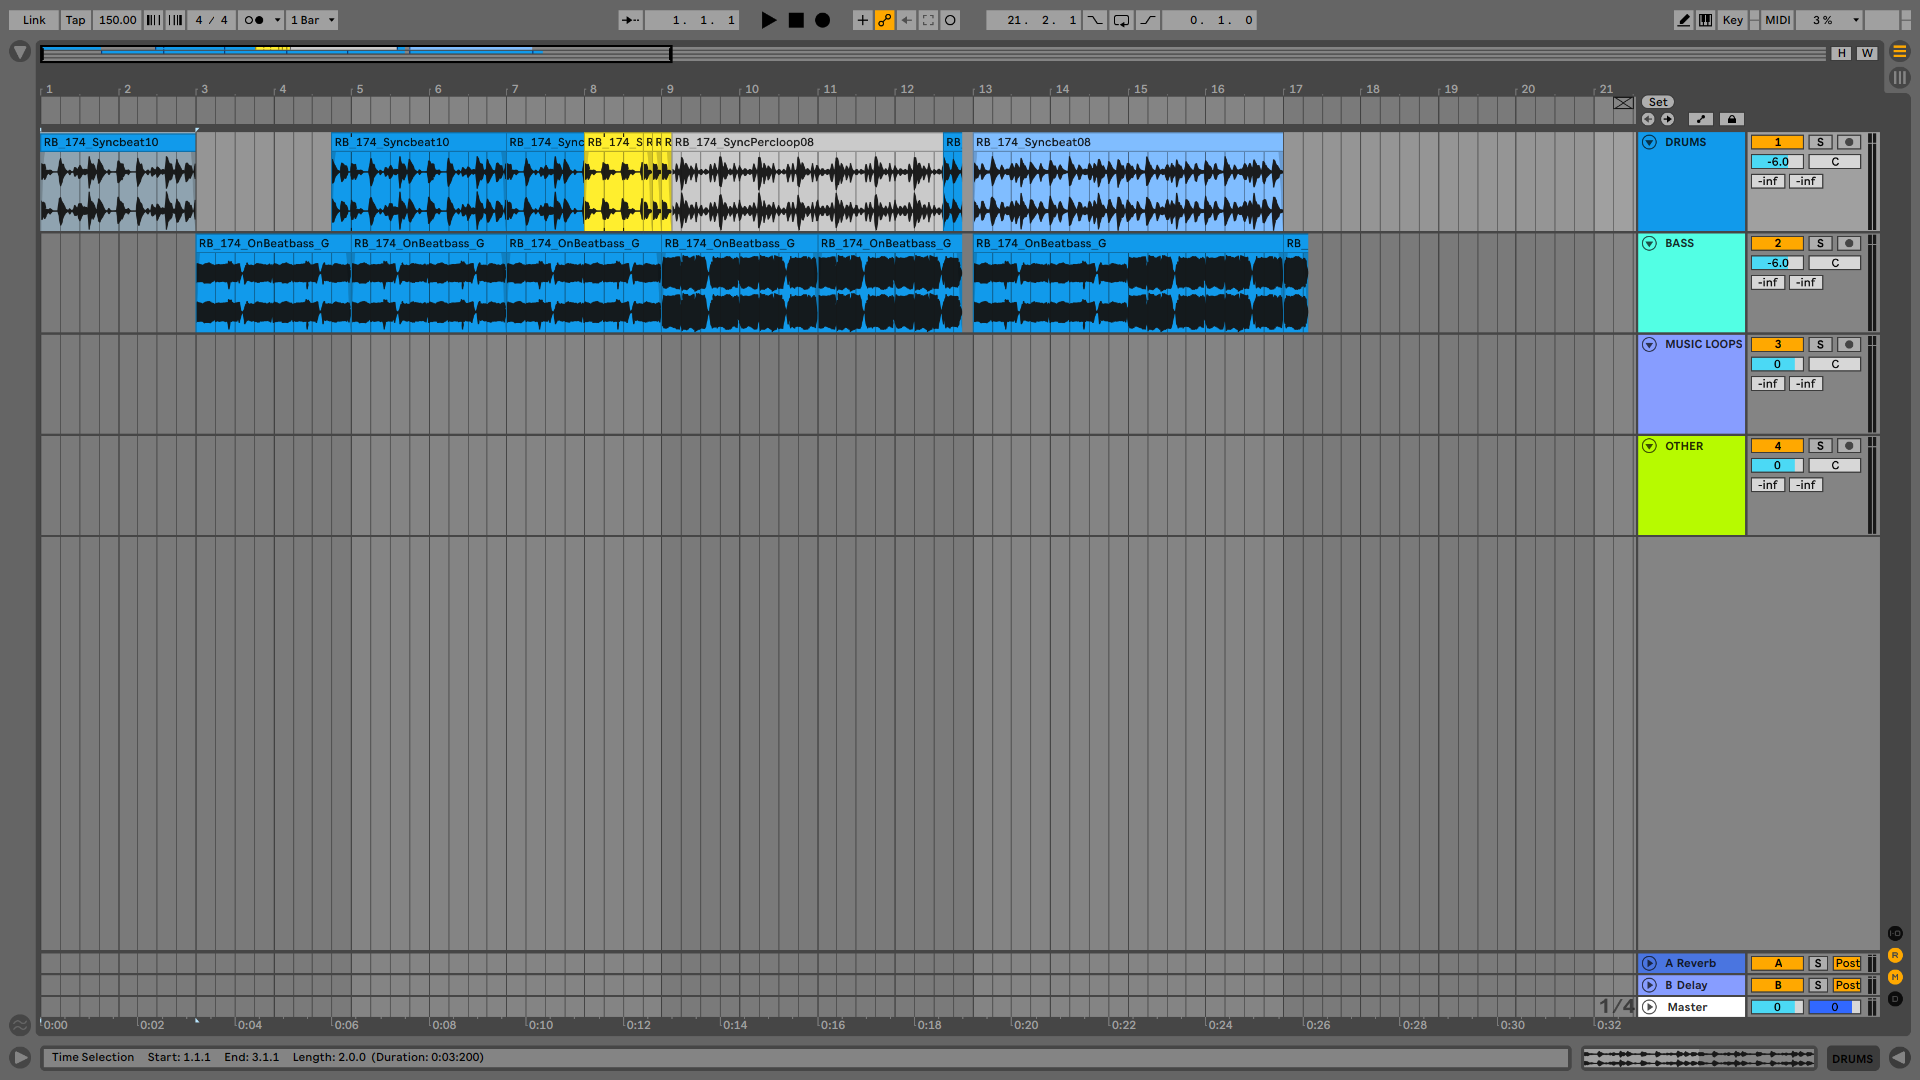This screenshot has height=1080, width=1920.
Task: Solo the BASS track
Action: [x=1820, y=243]
